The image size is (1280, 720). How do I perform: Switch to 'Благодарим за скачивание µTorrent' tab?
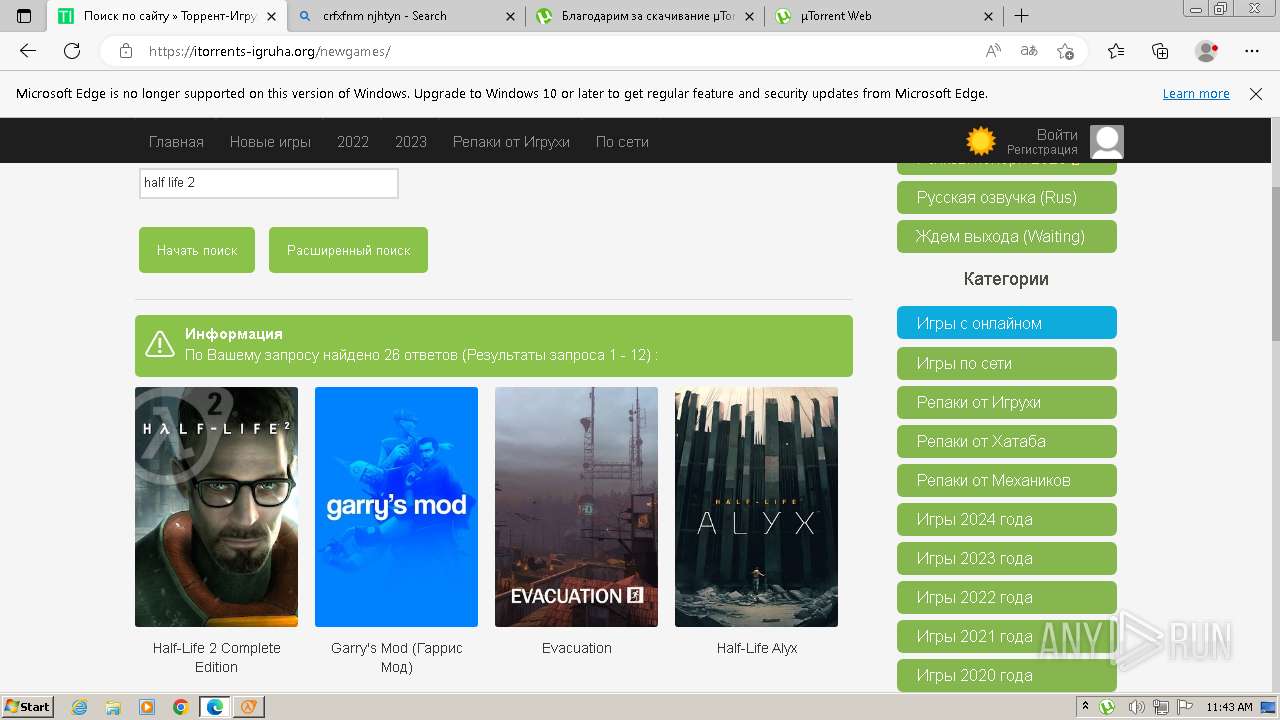coord(648,16)
